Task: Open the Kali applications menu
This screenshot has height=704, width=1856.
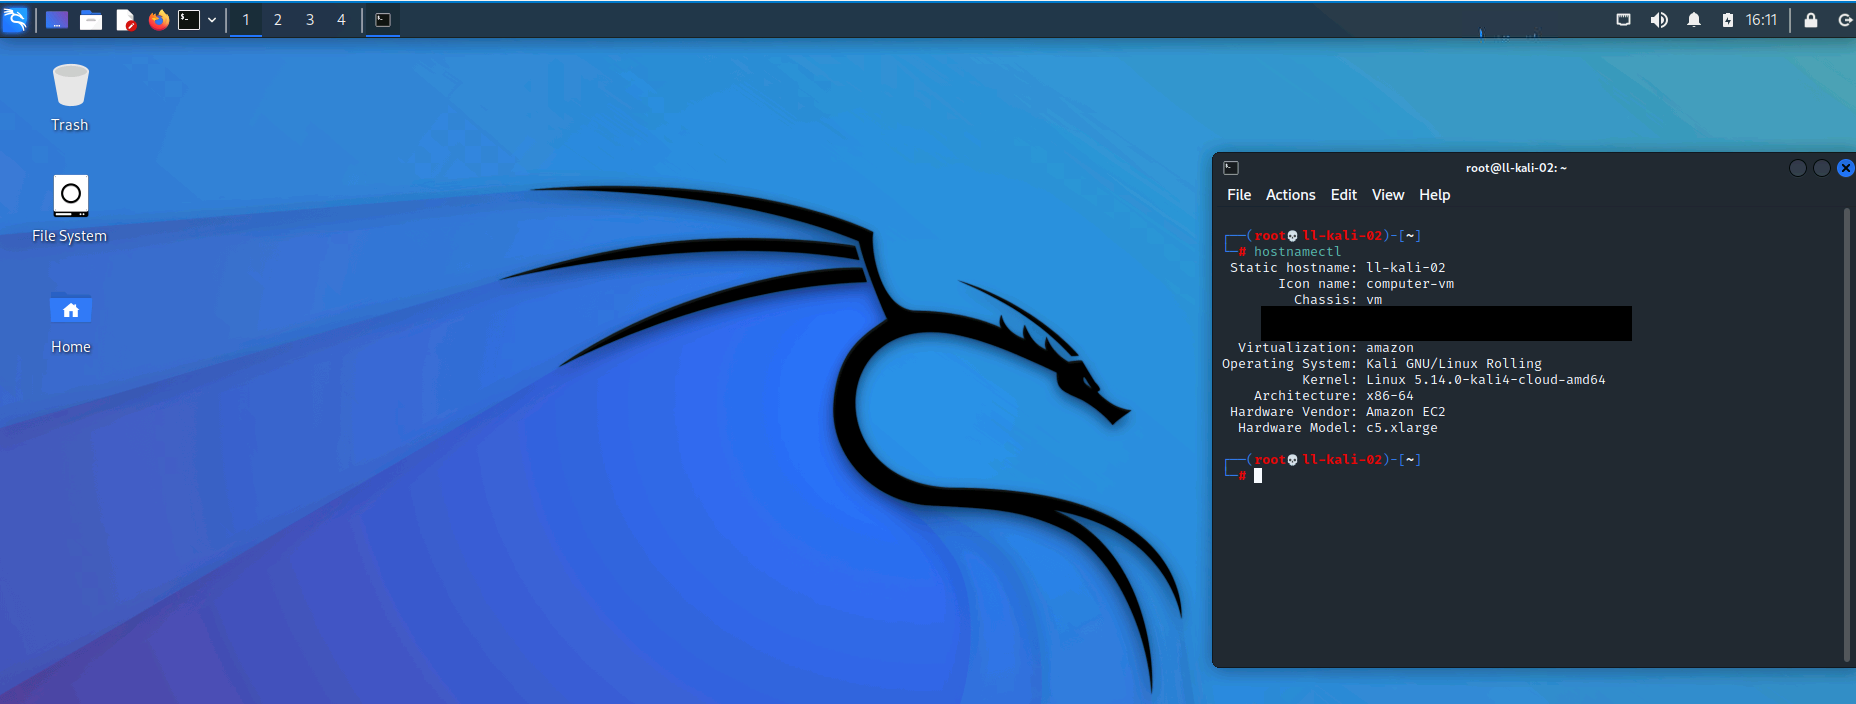Action: 15,19
